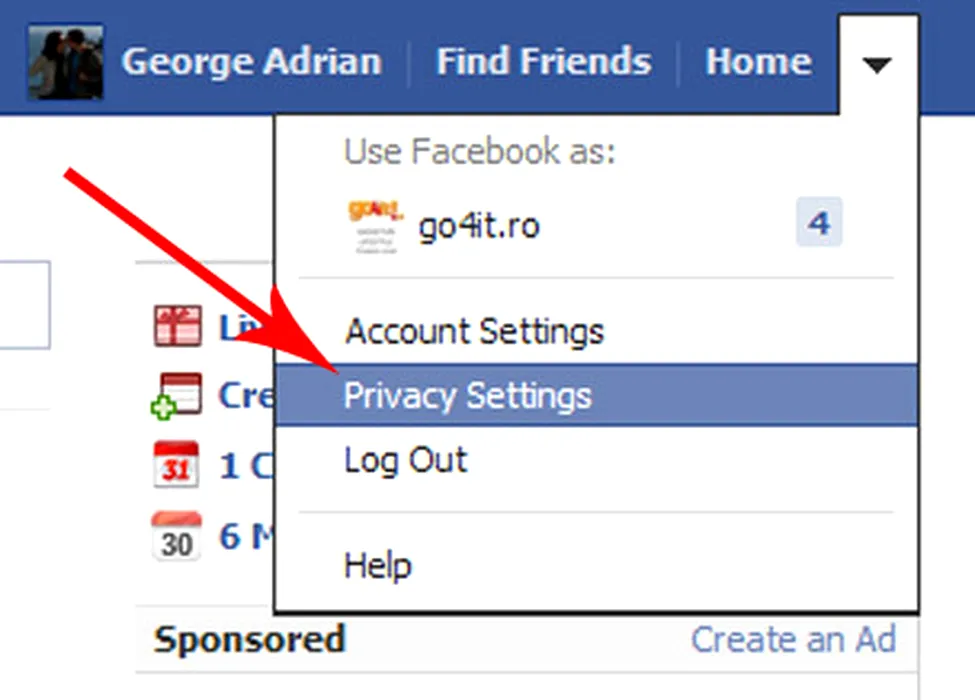Click the blue link beside the 30 calendar
Image resolution: width=975 pixels, height=700 pixels.
(x=246, y=537)
